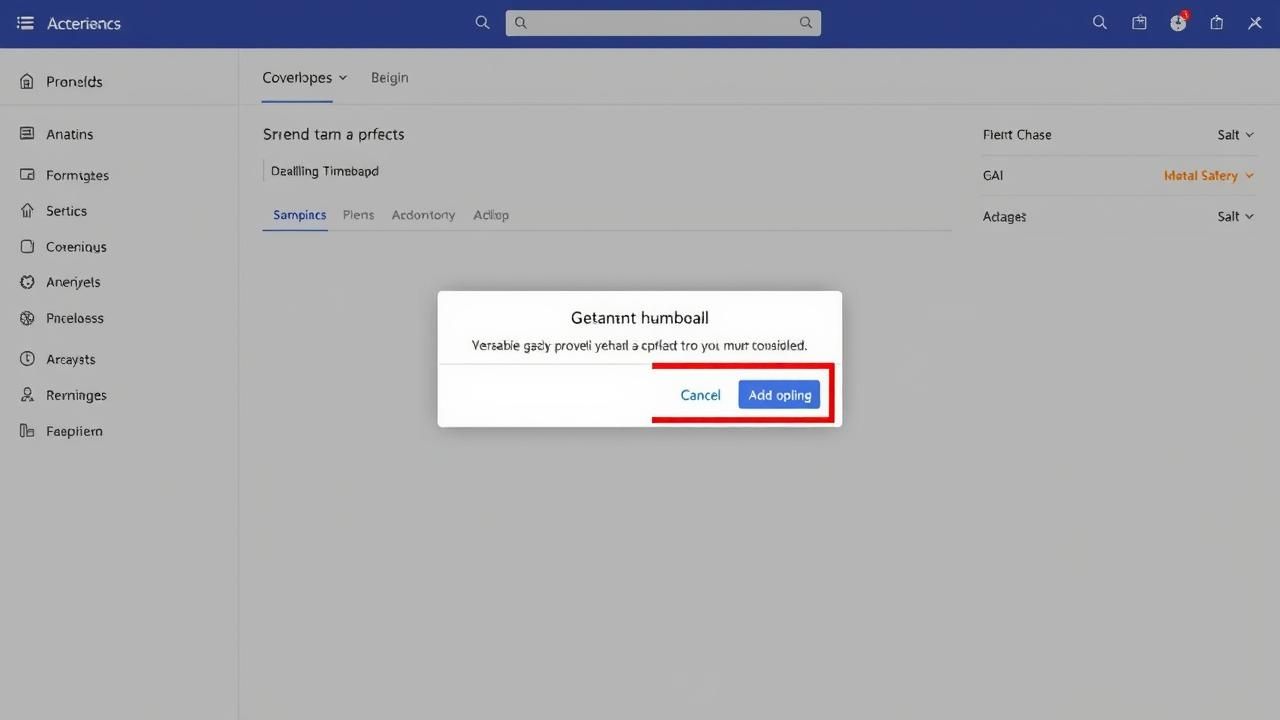Viewport: 1280px width, 720px height.
Task: Switch to the Beigin tab
Action: [389, 77]
